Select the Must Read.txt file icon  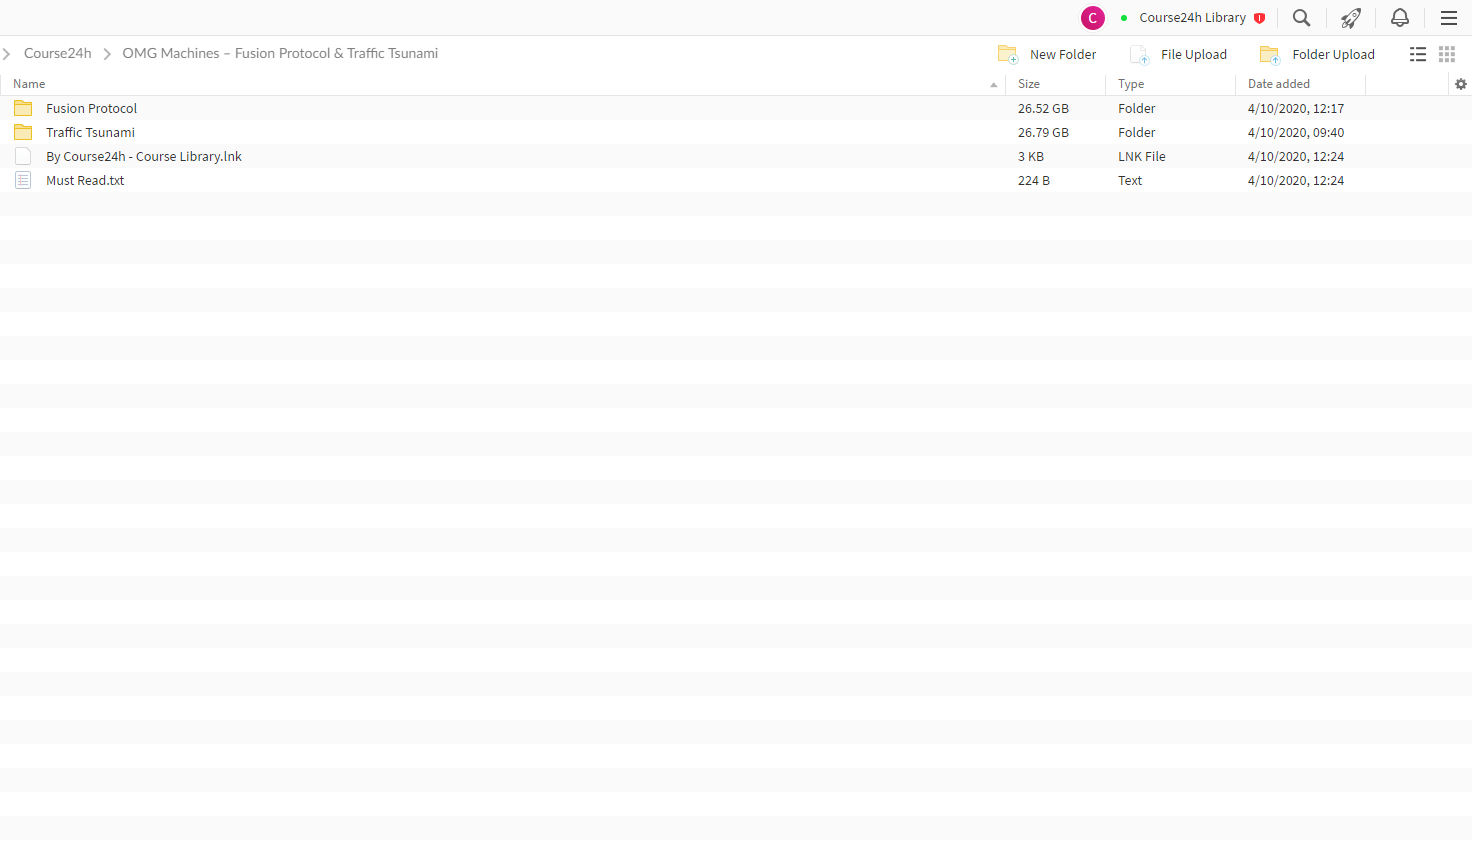point(23,180)
